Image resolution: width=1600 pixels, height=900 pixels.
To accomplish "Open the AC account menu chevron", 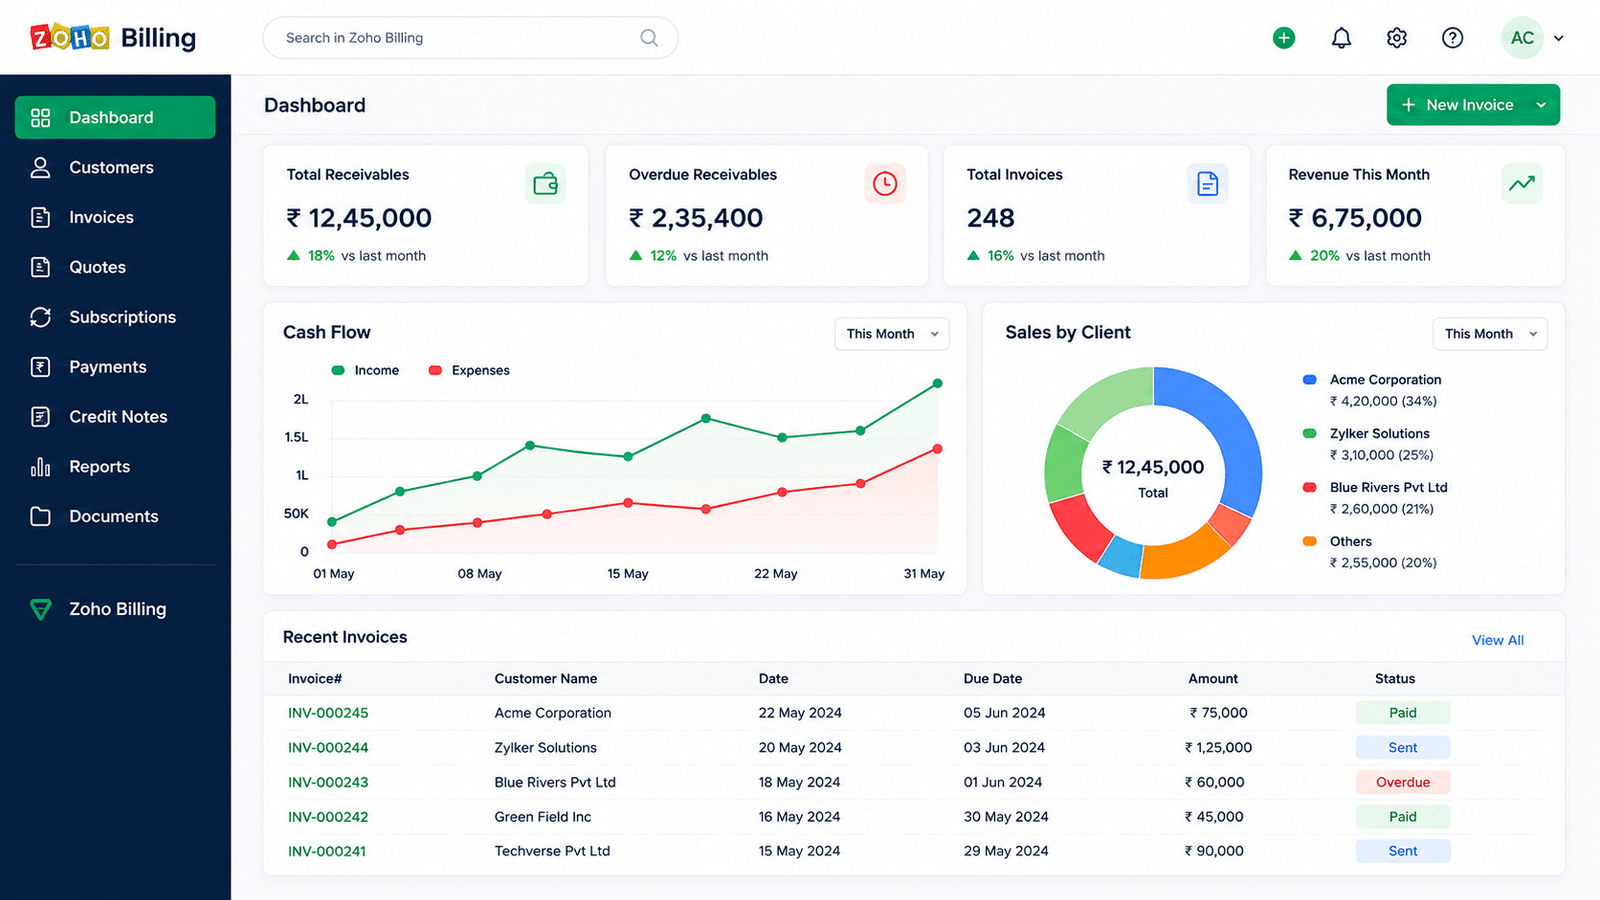I will point(1558,38).
